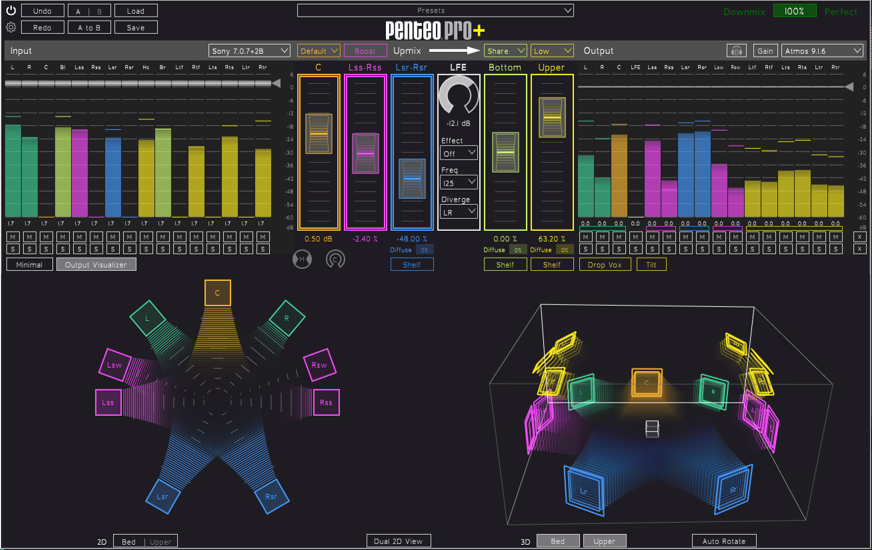Mute the input L channel
Screen dimensions: 872x550
(13, 236)
